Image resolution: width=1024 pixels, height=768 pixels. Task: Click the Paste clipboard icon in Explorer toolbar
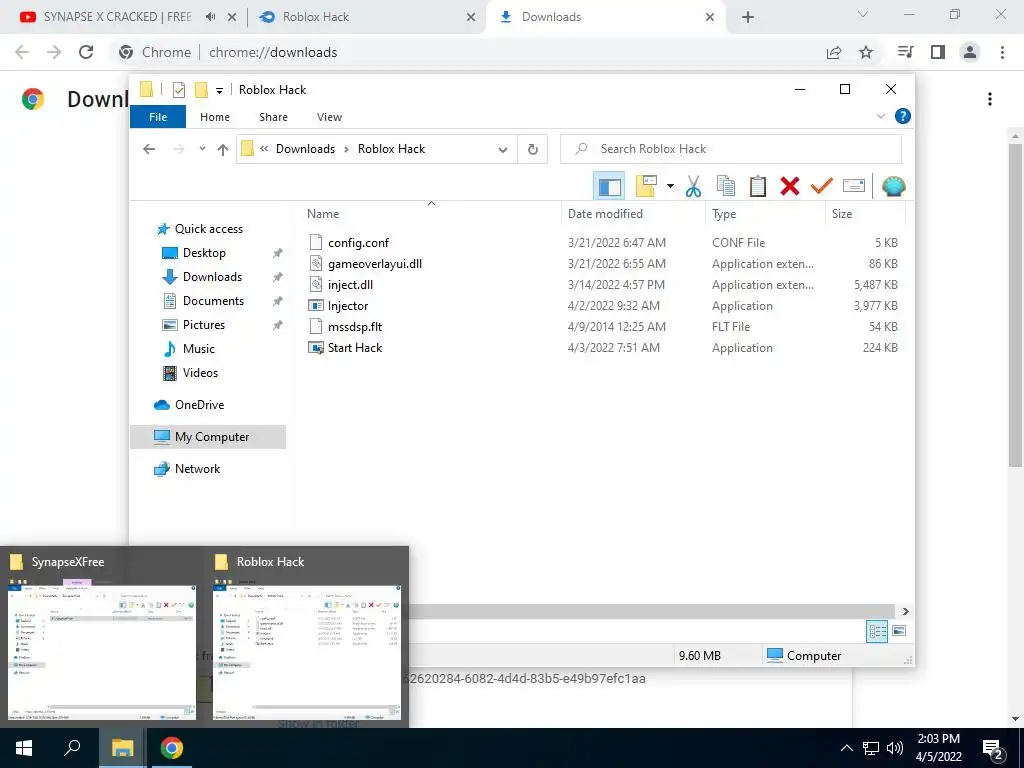(758, 186)
